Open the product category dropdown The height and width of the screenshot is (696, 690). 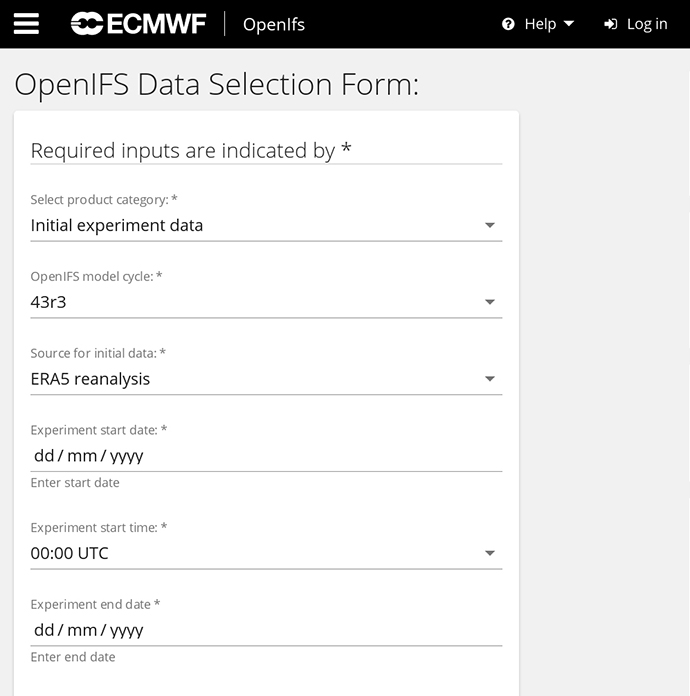click(x=266, y=225)
